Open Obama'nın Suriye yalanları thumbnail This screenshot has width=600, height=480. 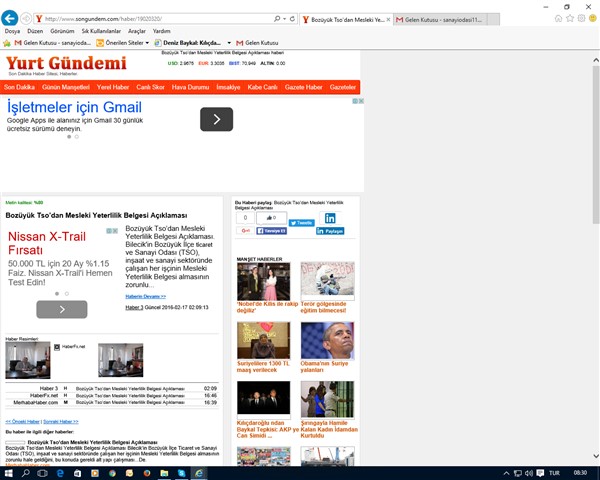click(327, 341)
